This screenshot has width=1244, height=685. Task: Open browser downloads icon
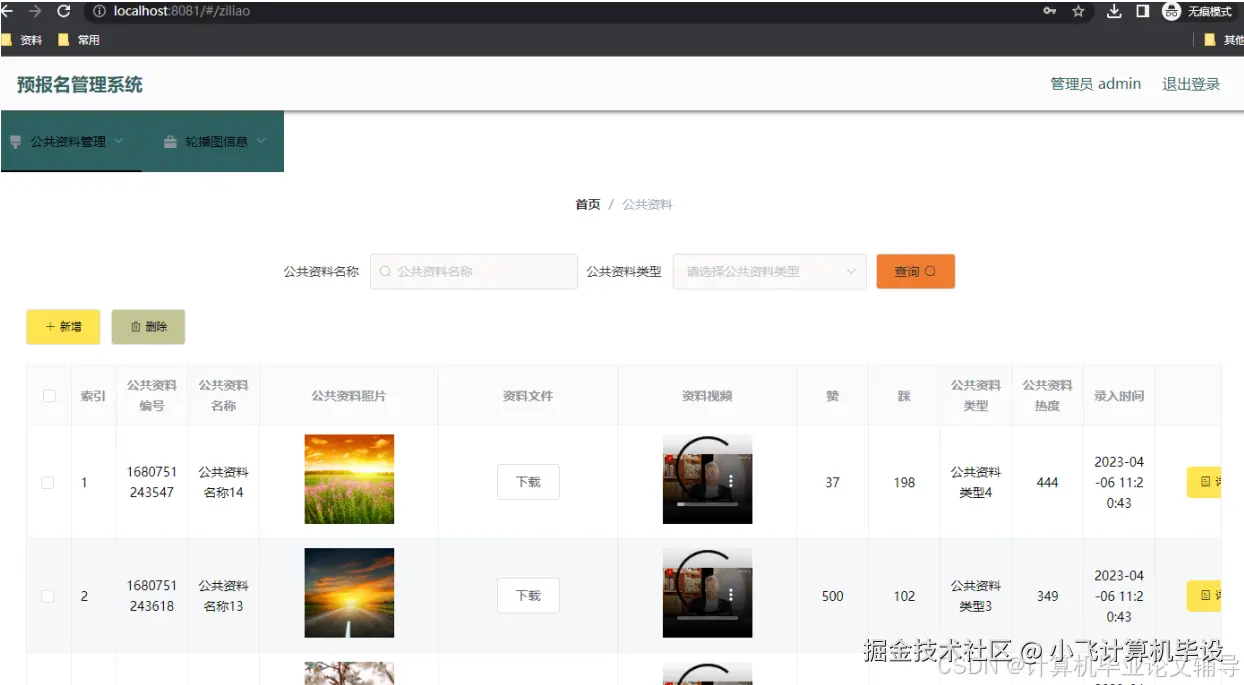[x=1114, y=11]
